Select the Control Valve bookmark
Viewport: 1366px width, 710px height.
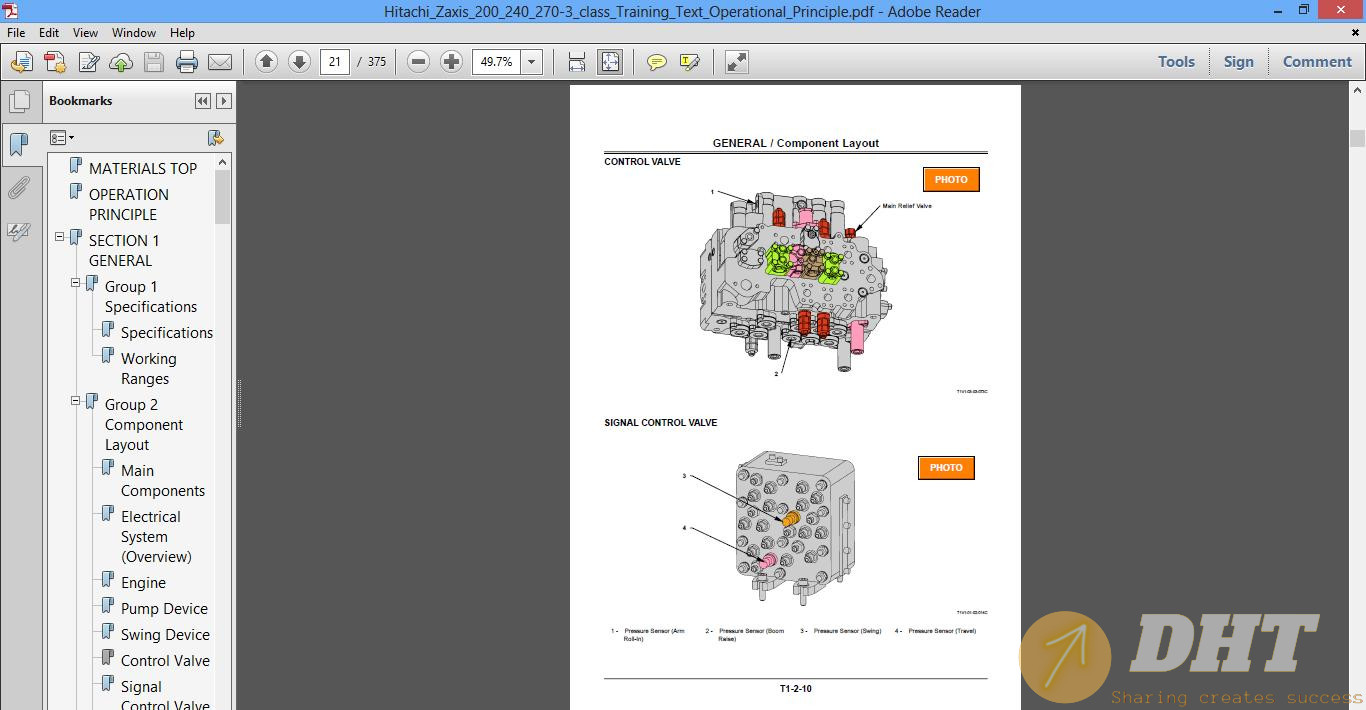165,661
